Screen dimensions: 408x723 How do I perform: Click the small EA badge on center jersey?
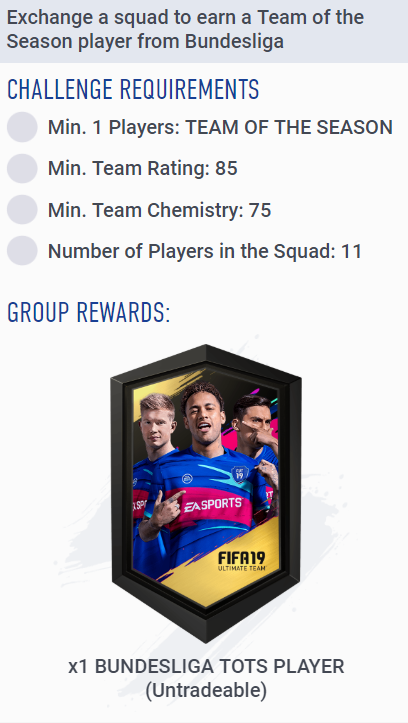[187, 479]
